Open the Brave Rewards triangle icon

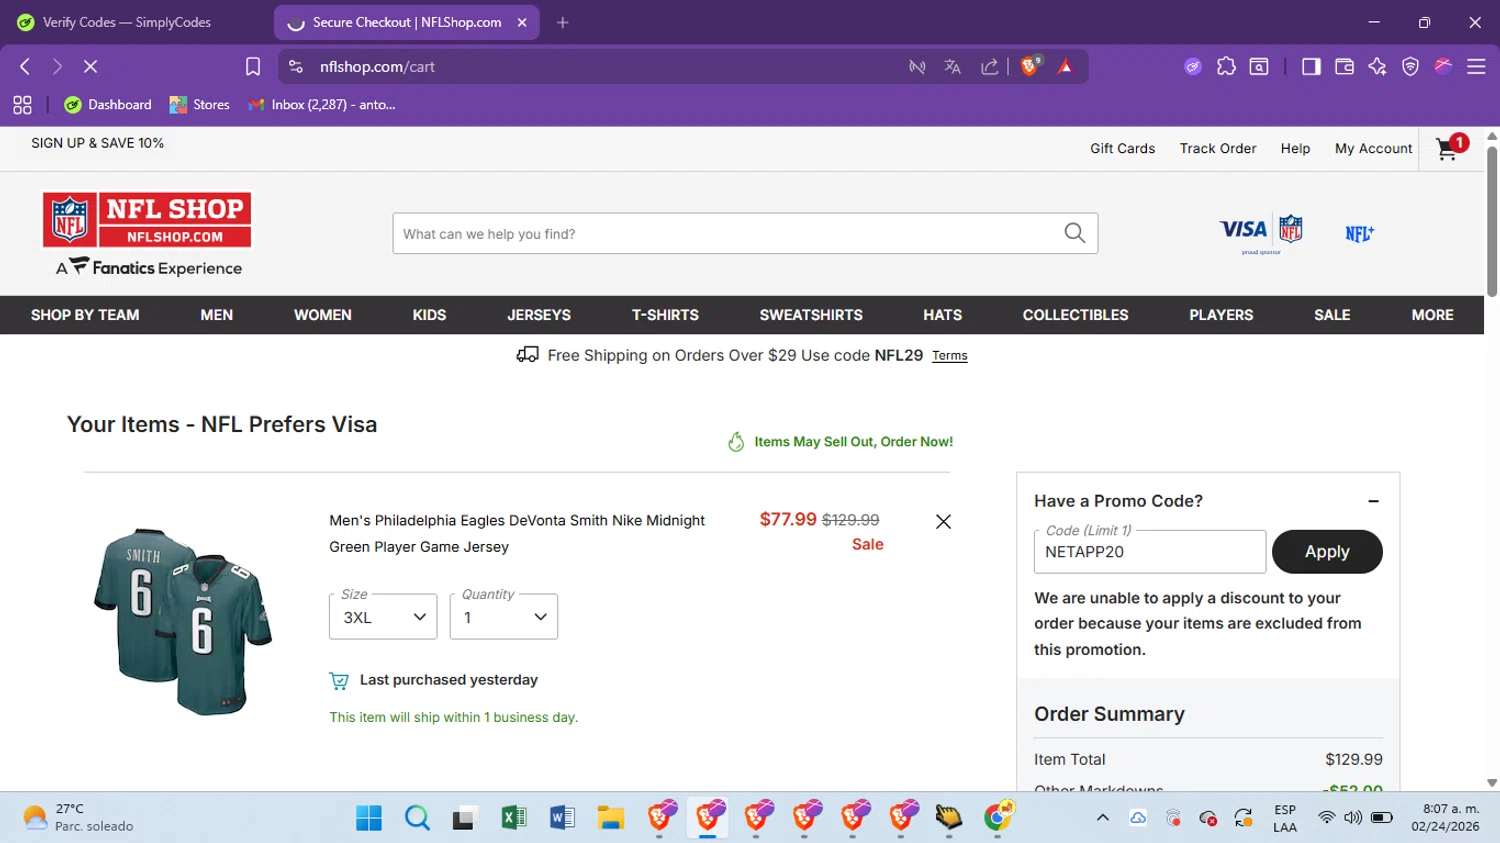tap(1065, 66)
